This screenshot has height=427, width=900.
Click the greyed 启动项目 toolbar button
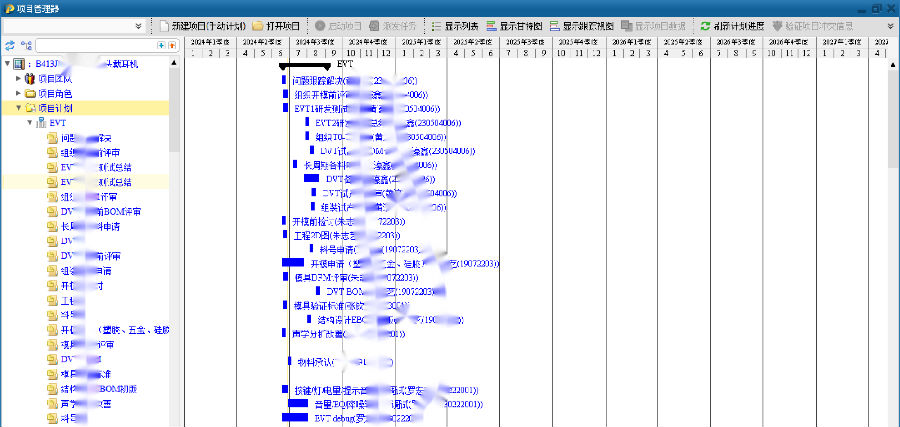338,26
